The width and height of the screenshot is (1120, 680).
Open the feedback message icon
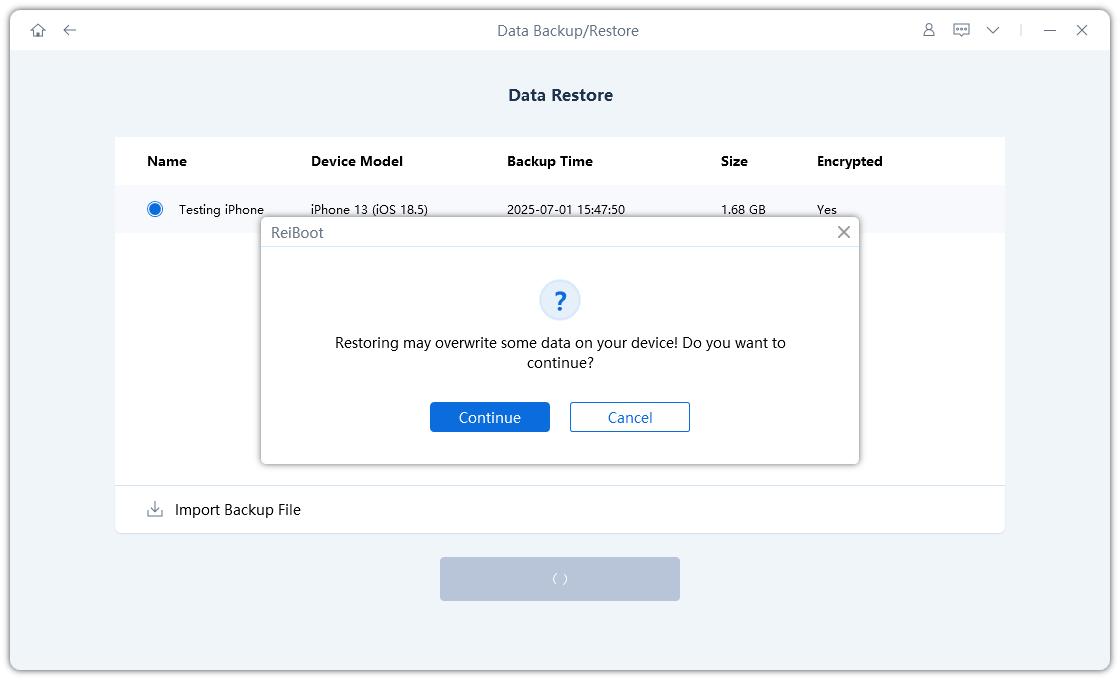[x=961, y=30]
